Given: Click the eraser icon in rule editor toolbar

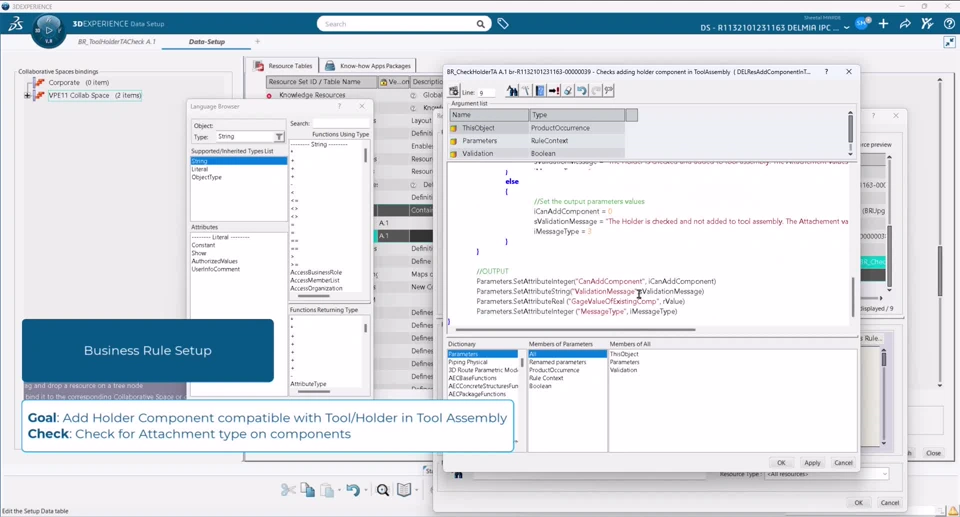Looking at the screenshot, I should pyautogui.click(x=567, y=91).
